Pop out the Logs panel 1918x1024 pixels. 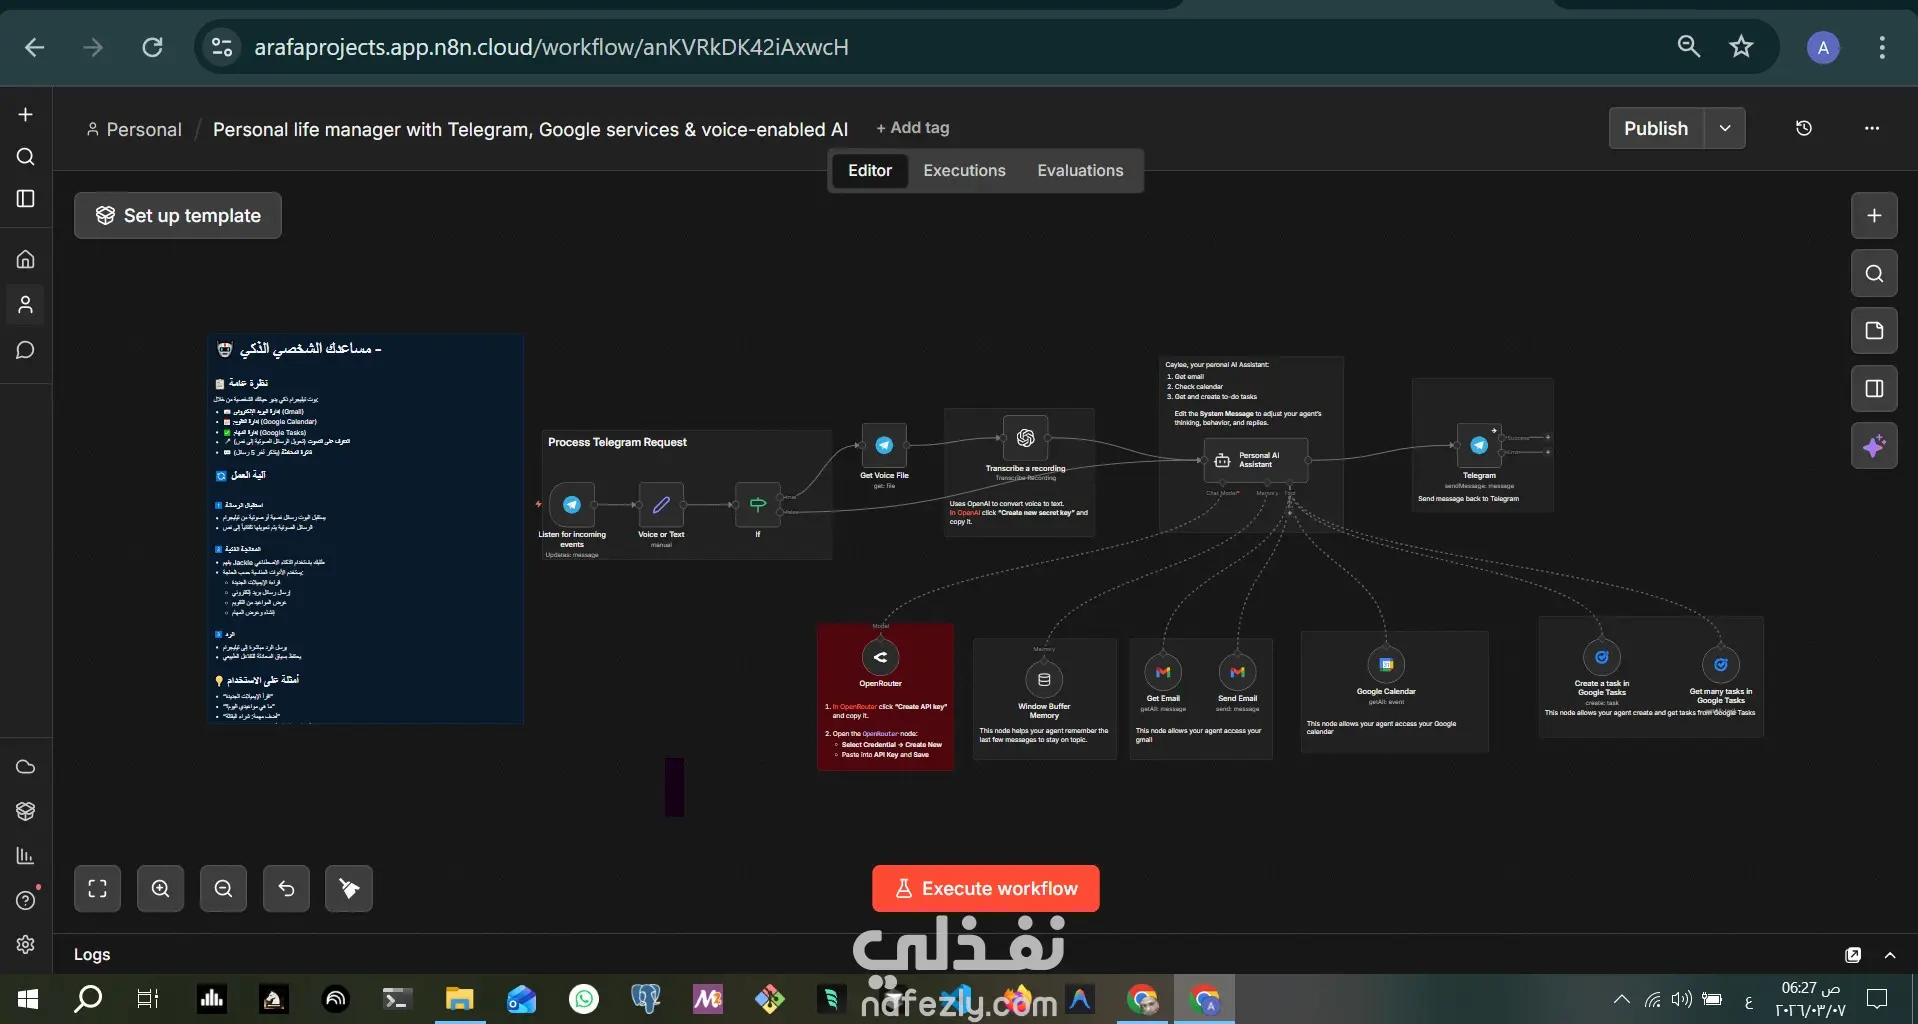coord(1853,955)
